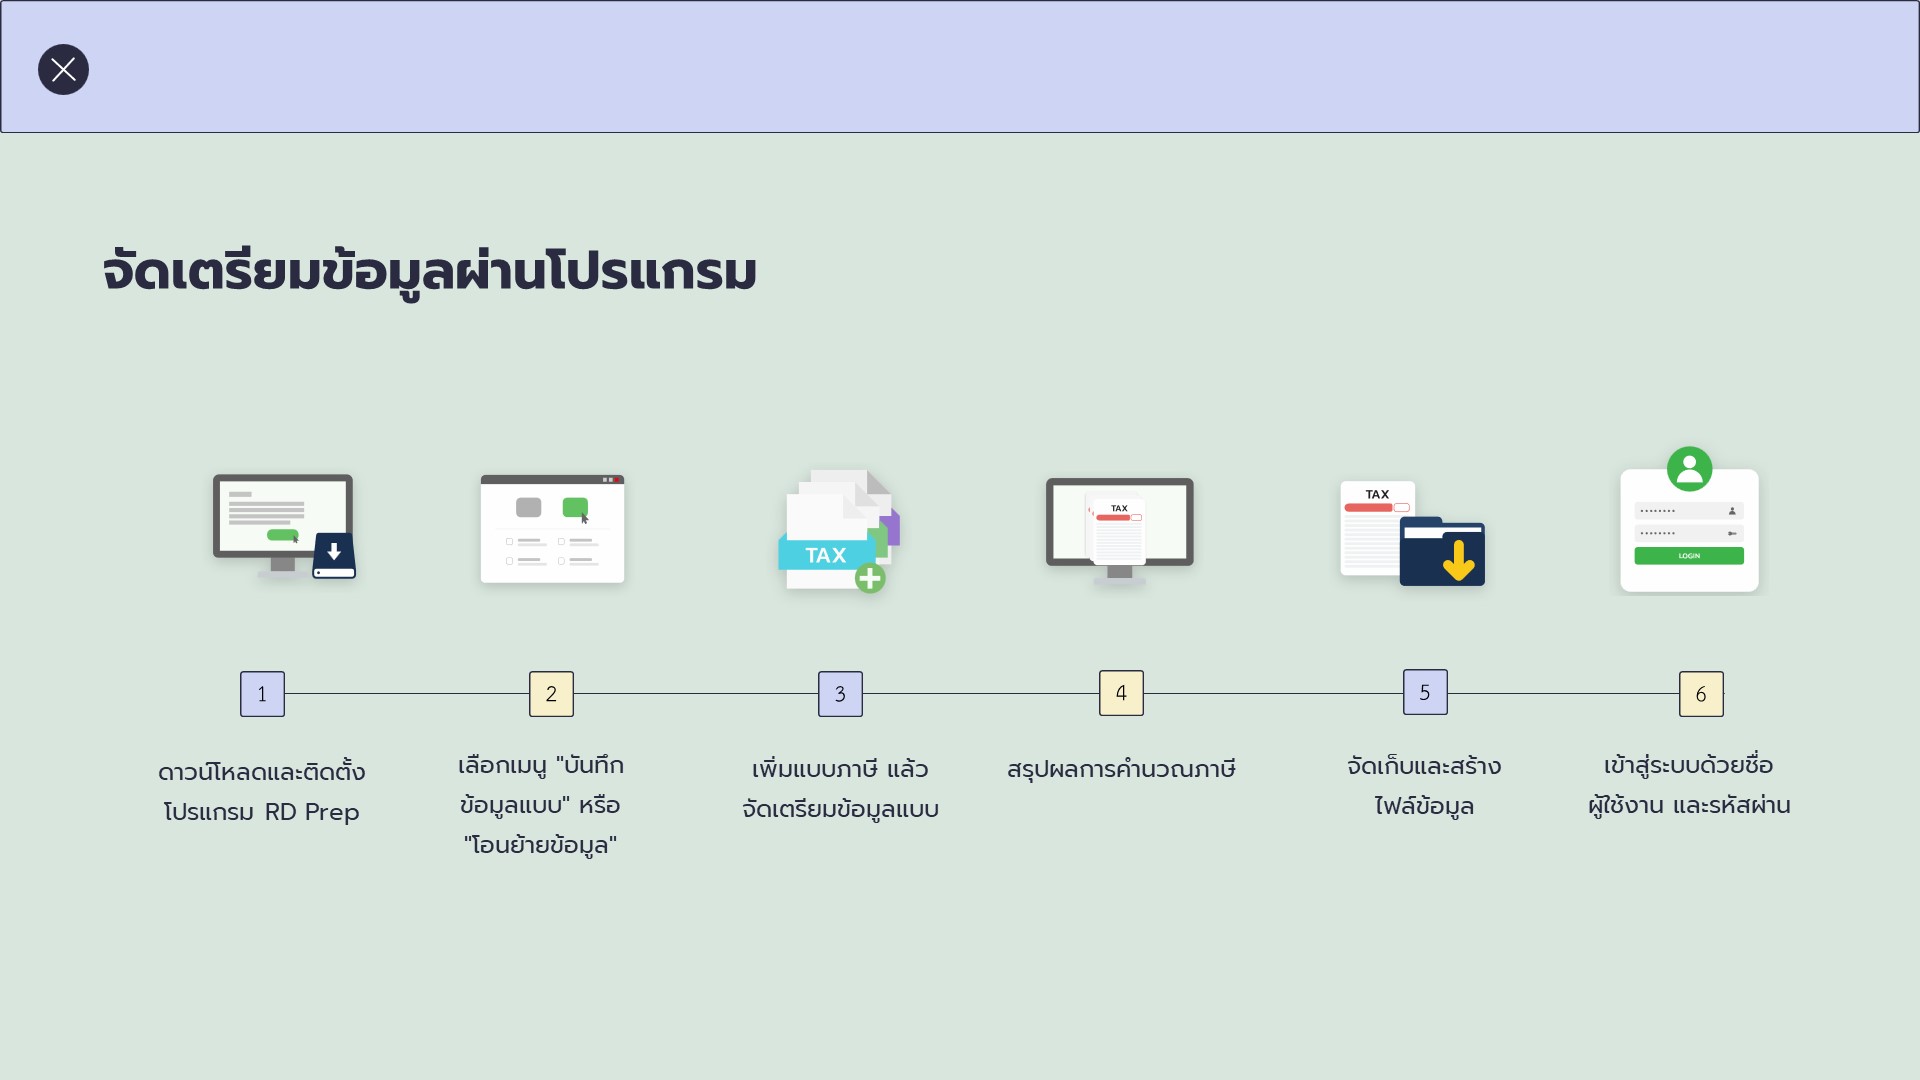Click text เพิ่มแบบภาษี แล้ว จัดเตรียมข้อมูลแบบ

pos(840,789)
